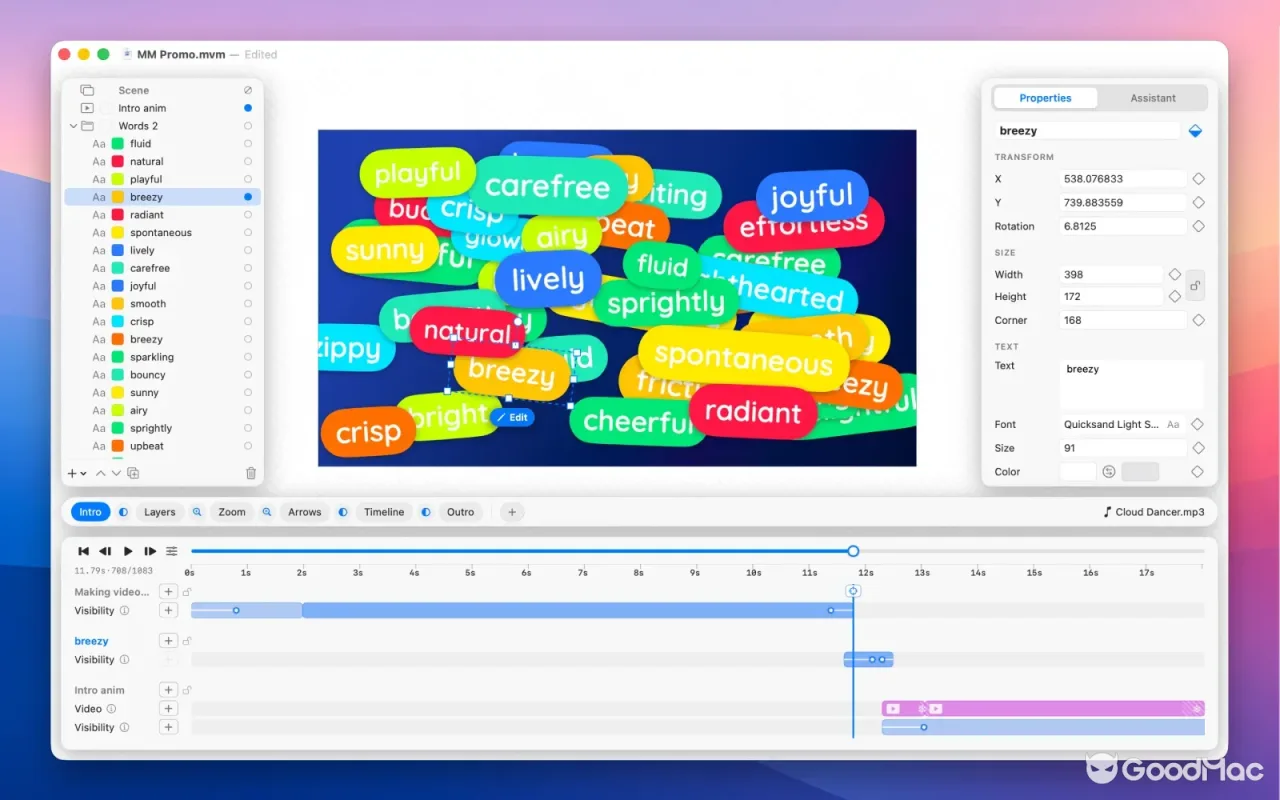Click the white text color swatch
This screenshot has width=1280, height=800.
[1078, 472]
